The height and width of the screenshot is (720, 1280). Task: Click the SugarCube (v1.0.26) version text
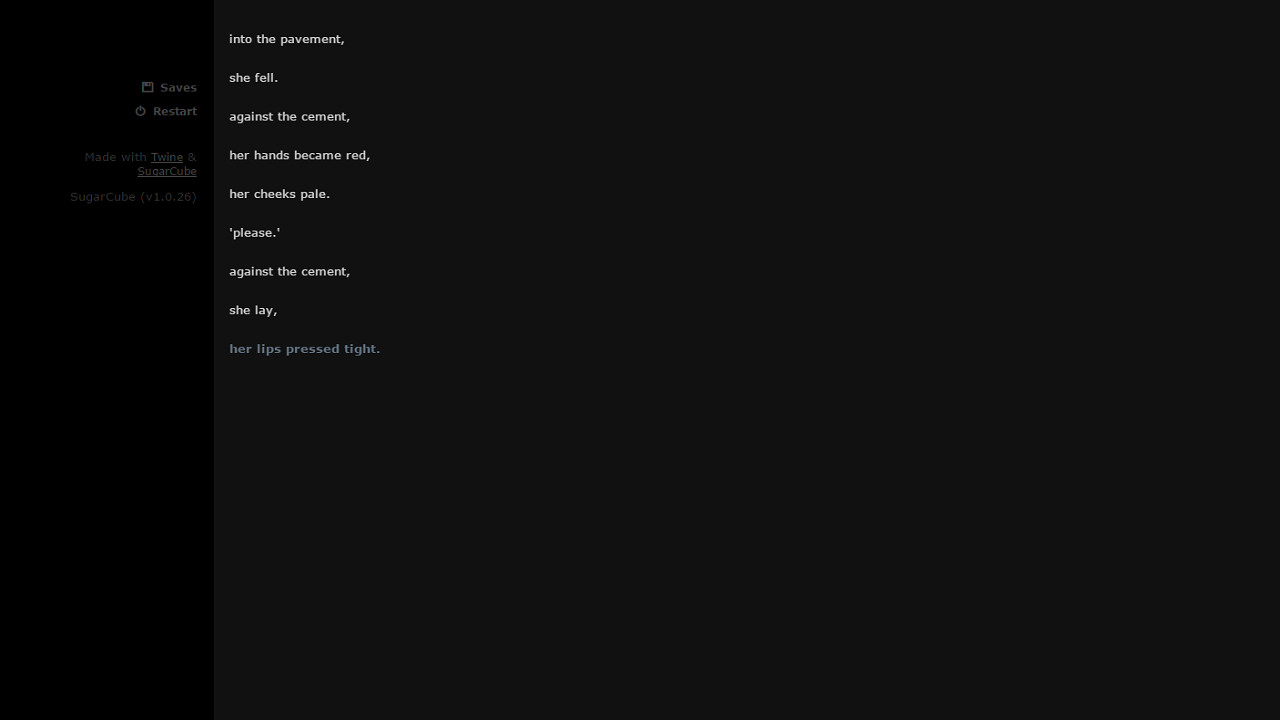coord(133,197)
